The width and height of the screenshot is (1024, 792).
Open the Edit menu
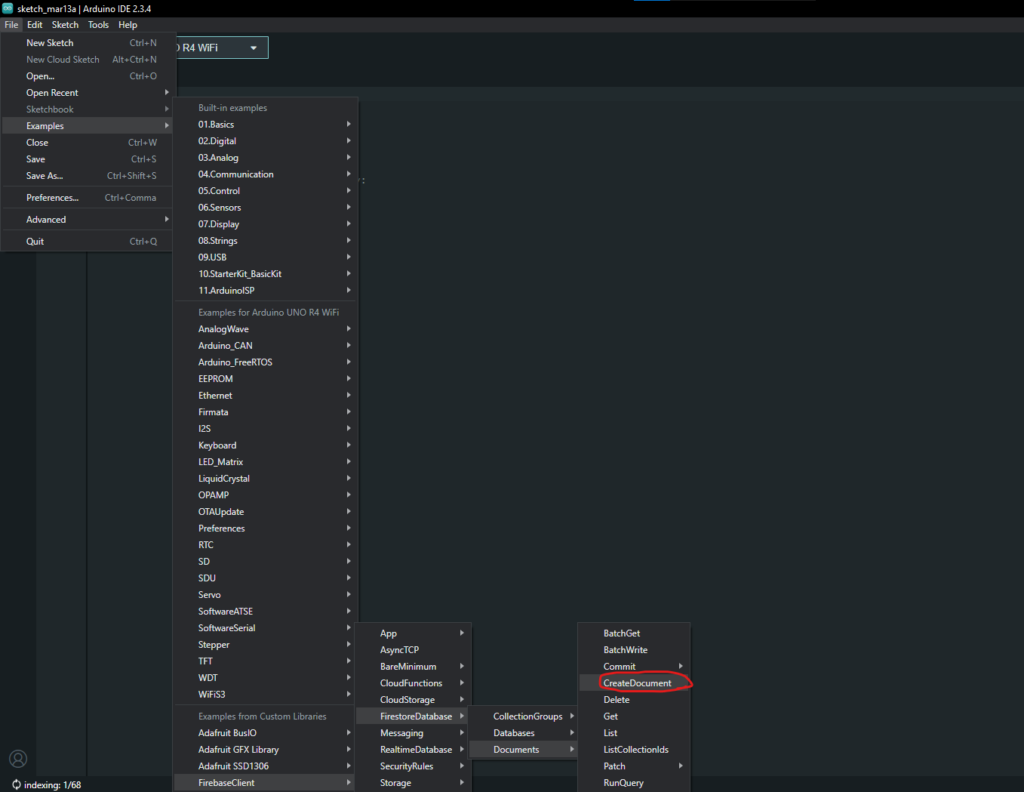point(35,25)
